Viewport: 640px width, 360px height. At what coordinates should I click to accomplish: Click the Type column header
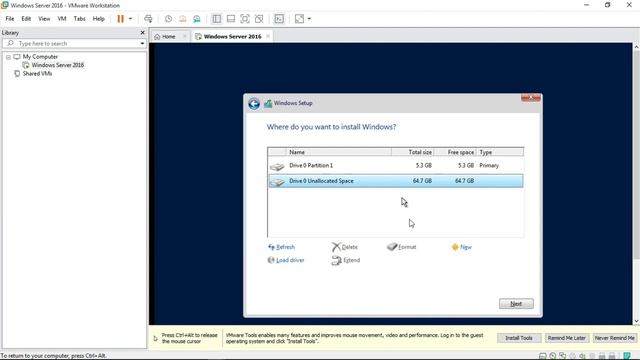pyautogui.click(x=500, y=152)
